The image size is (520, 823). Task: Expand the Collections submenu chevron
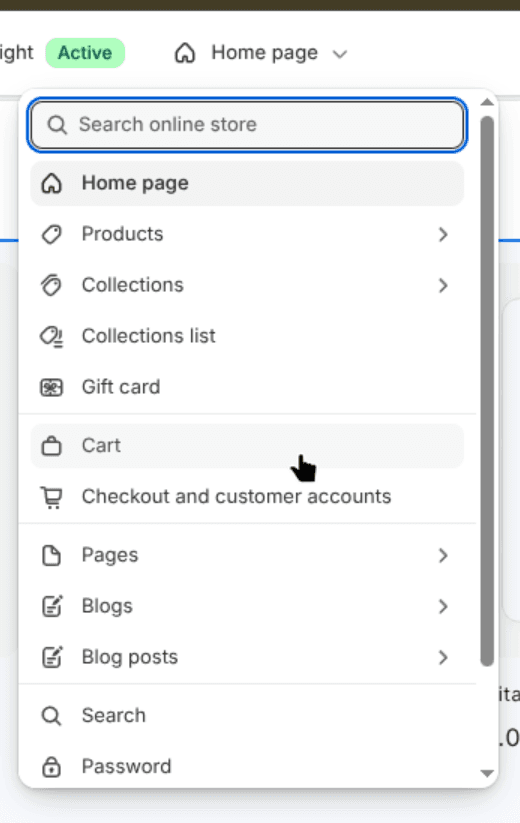[x=443, y=286]
